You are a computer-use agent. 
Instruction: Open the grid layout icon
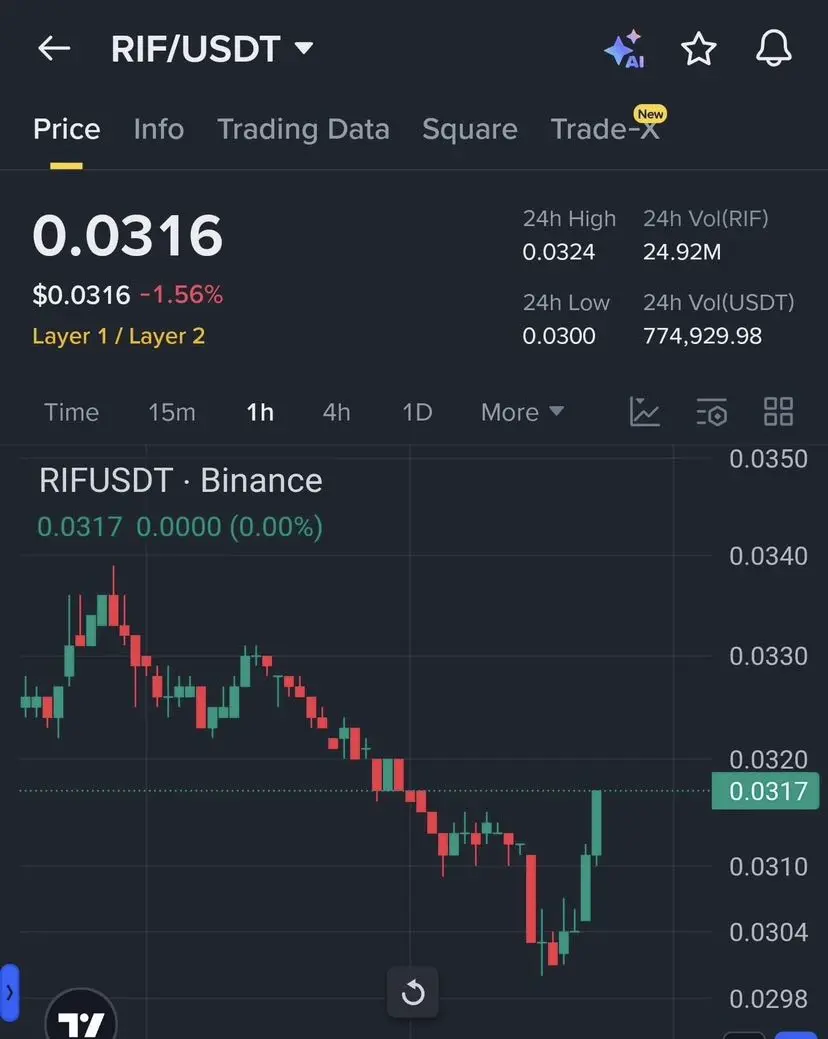coord(778,411)
